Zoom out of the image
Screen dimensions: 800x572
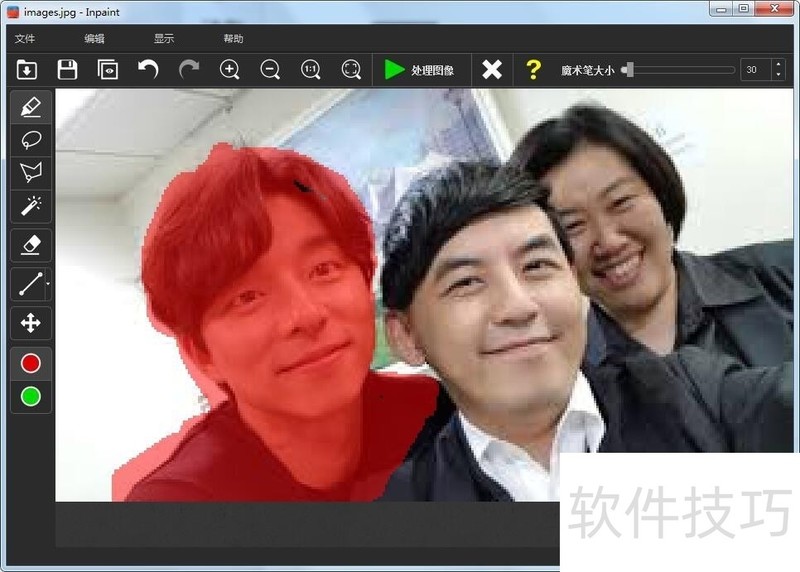[x=270, y=69]
